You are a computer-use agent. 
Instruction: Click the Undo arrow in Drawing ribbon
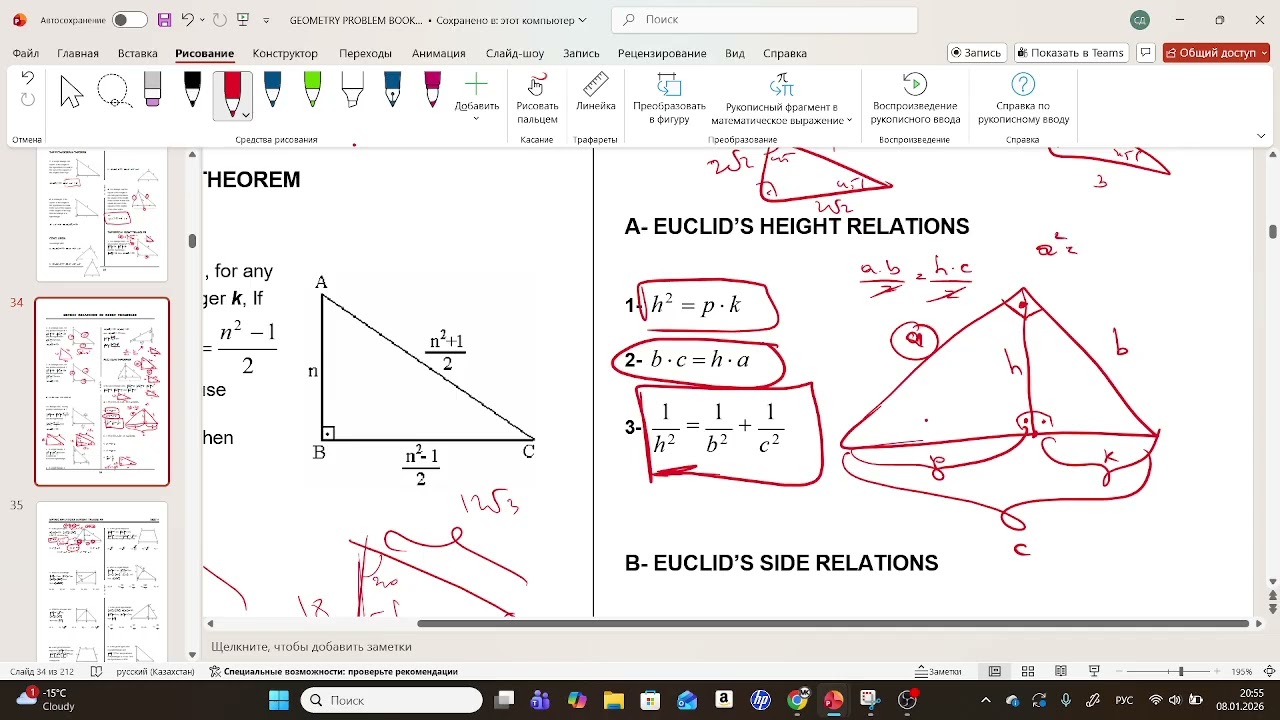coord(28,78)
